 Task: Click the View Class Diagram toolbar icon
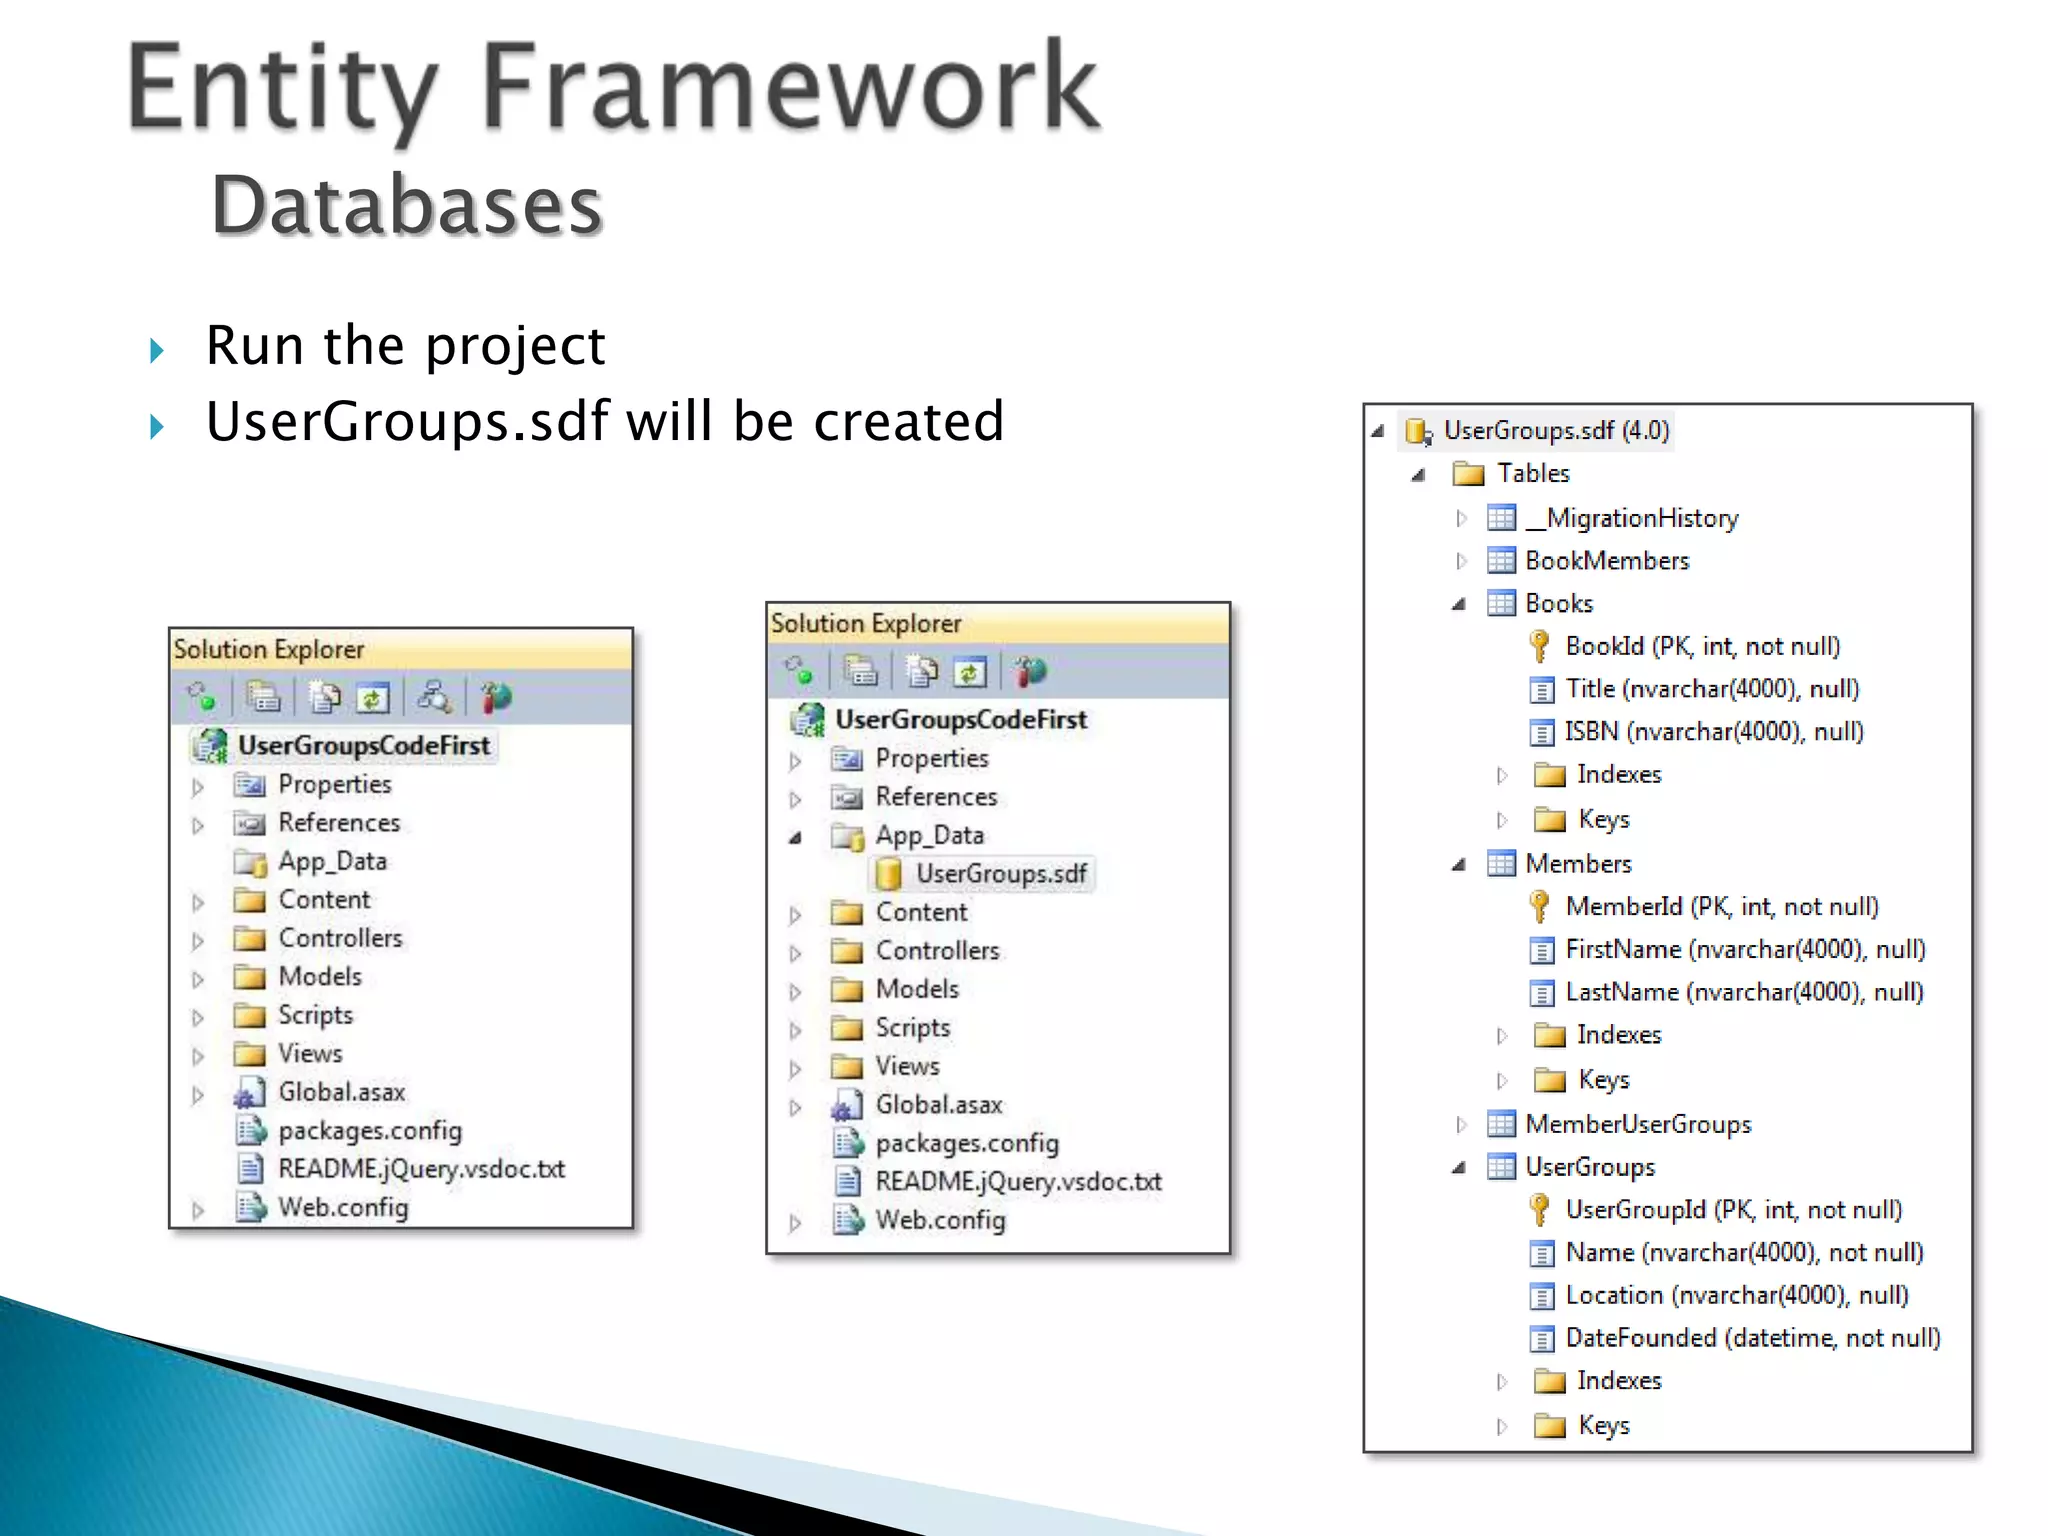pos(434,697)
